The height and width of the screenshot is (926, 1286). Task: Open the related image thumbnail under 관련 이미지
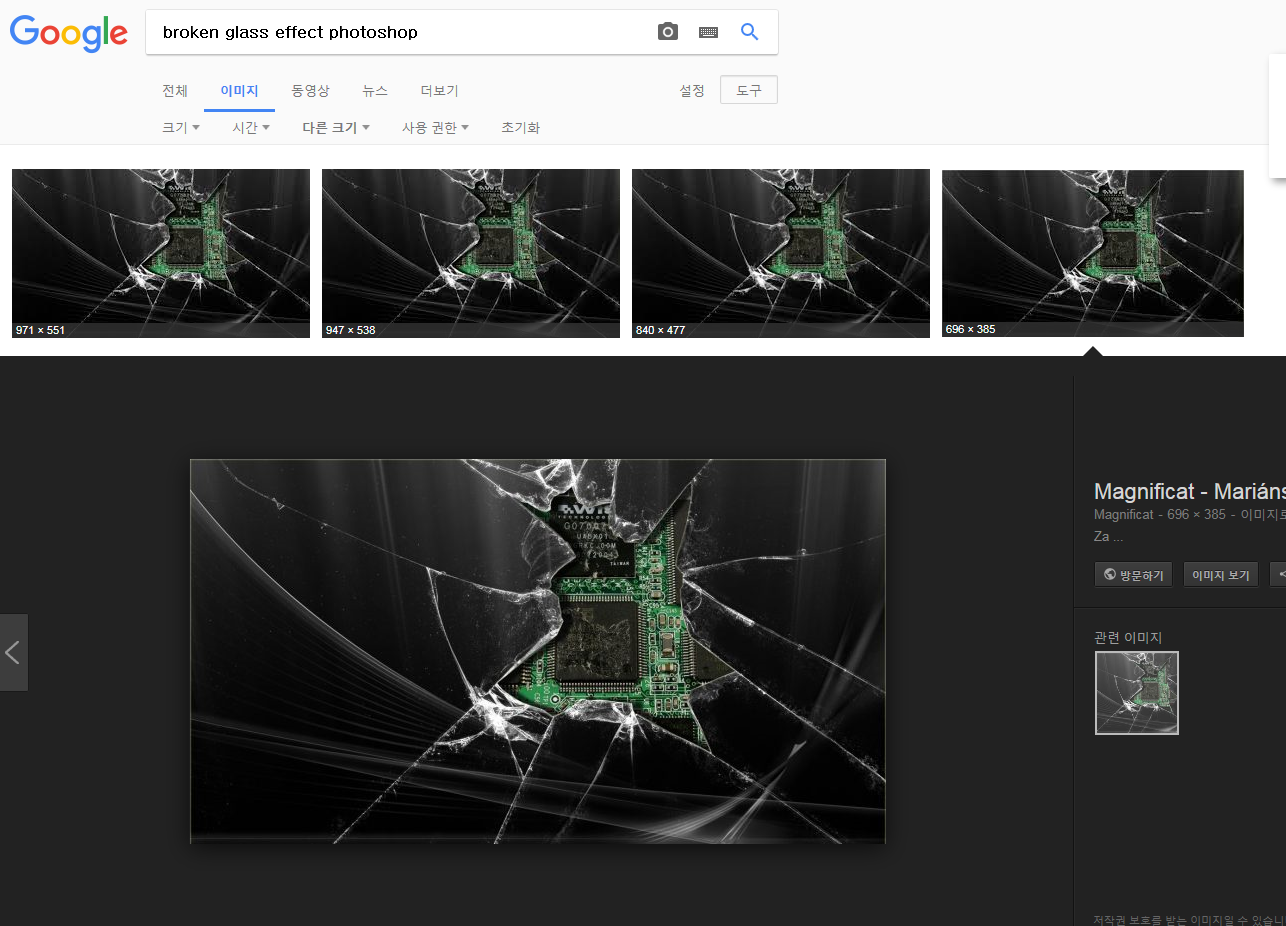tap(1137, 693)
